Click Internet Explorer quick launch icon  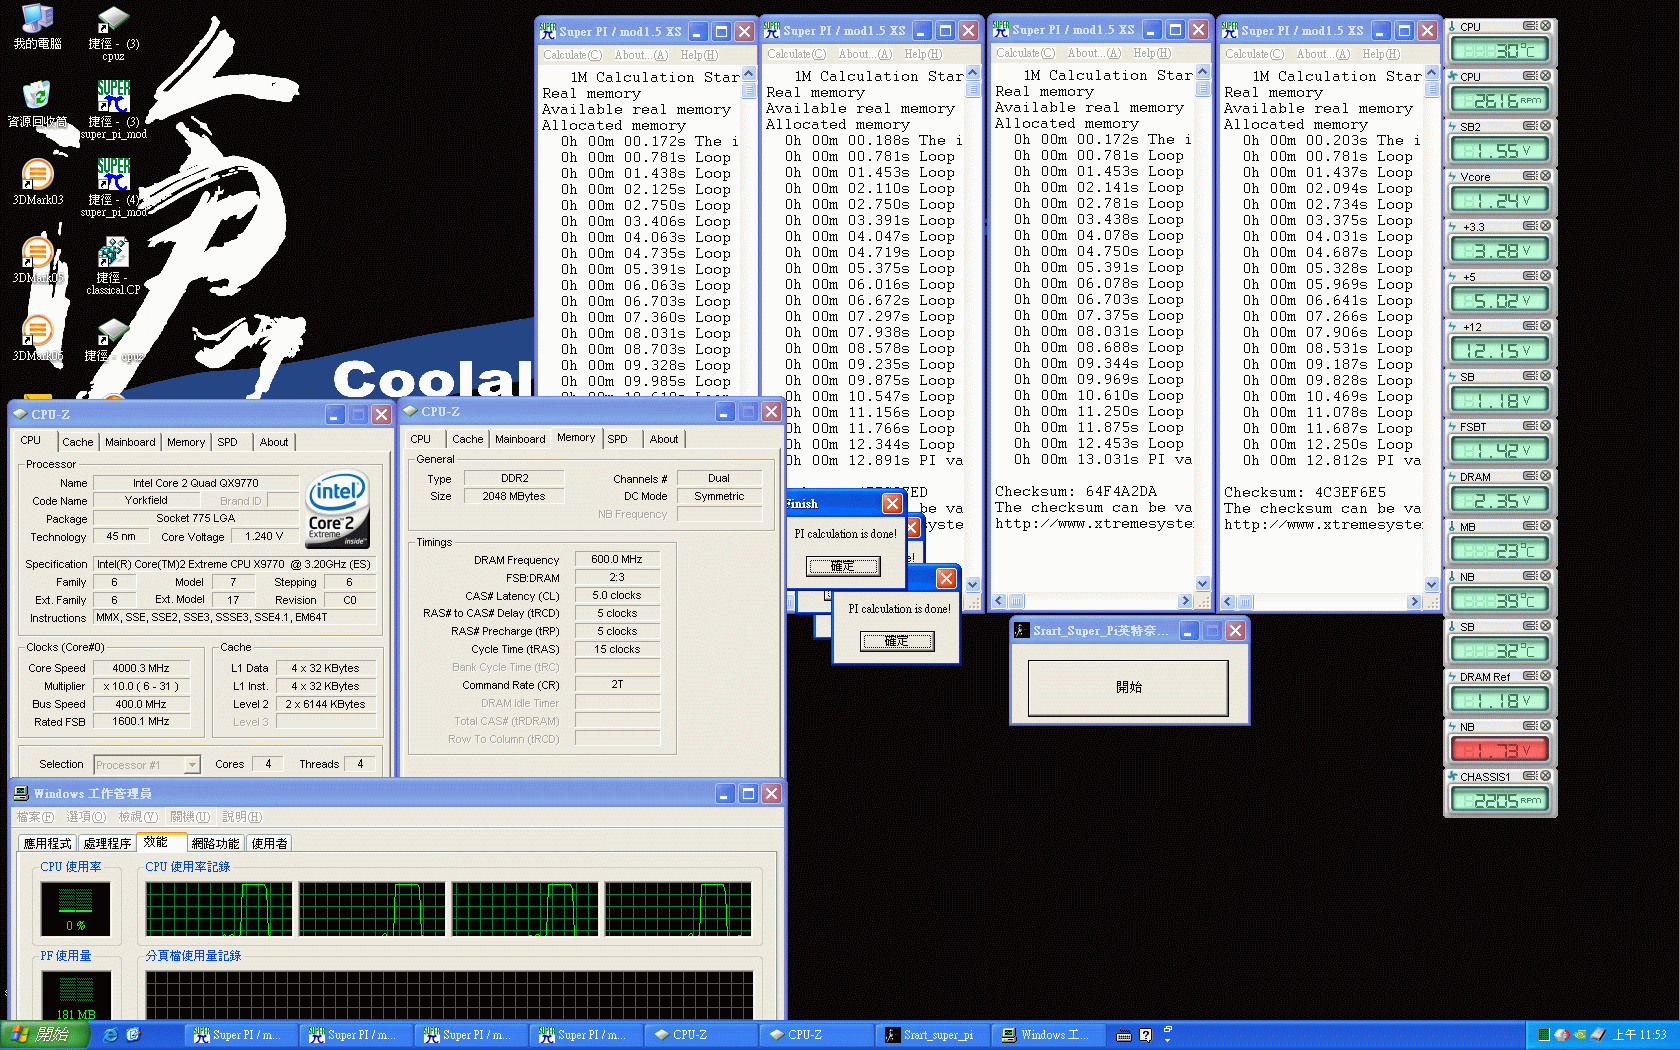tap(110, 1035)
